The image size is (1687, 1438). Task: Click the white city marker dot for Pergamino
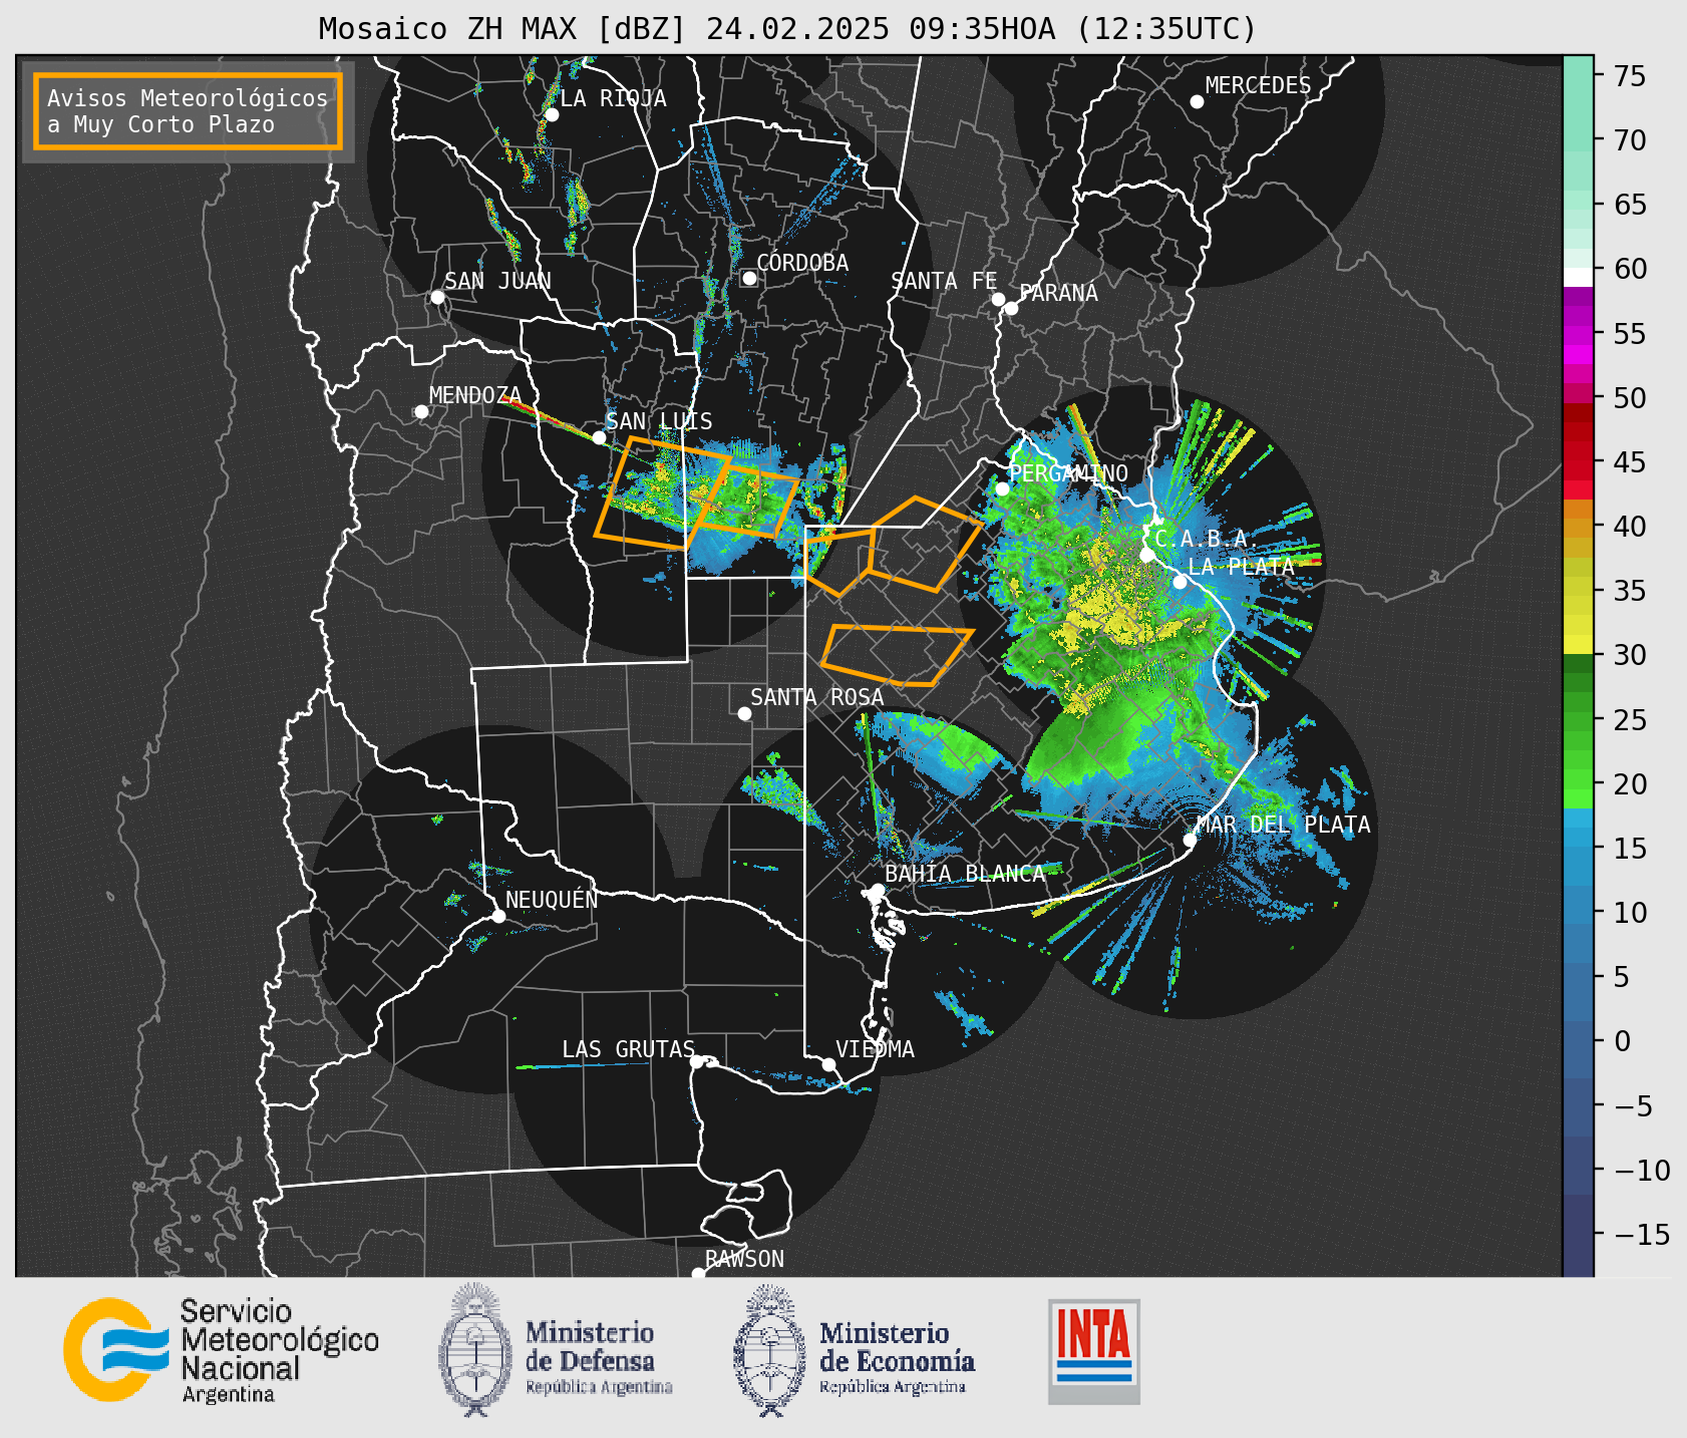pos(1002,489)
